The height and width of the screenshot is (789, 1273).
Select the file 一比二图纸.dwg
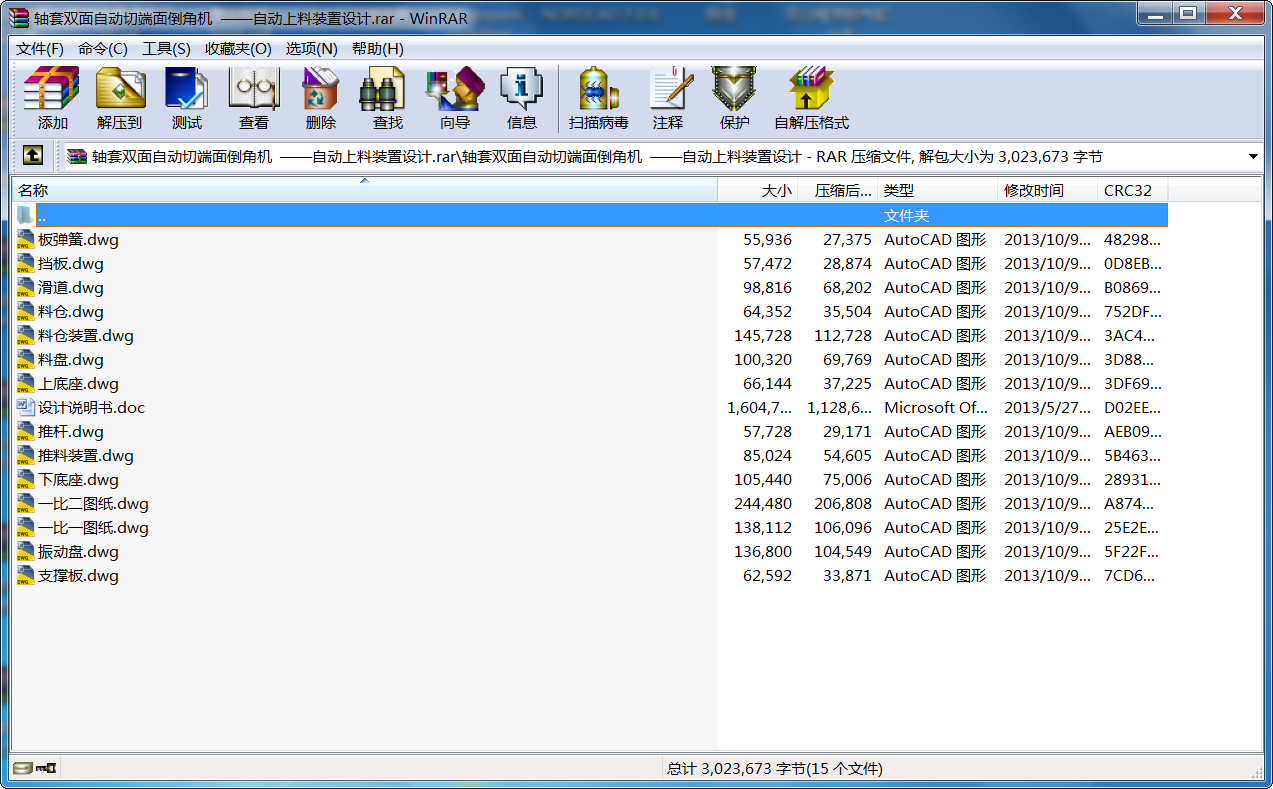click(93, 503)
